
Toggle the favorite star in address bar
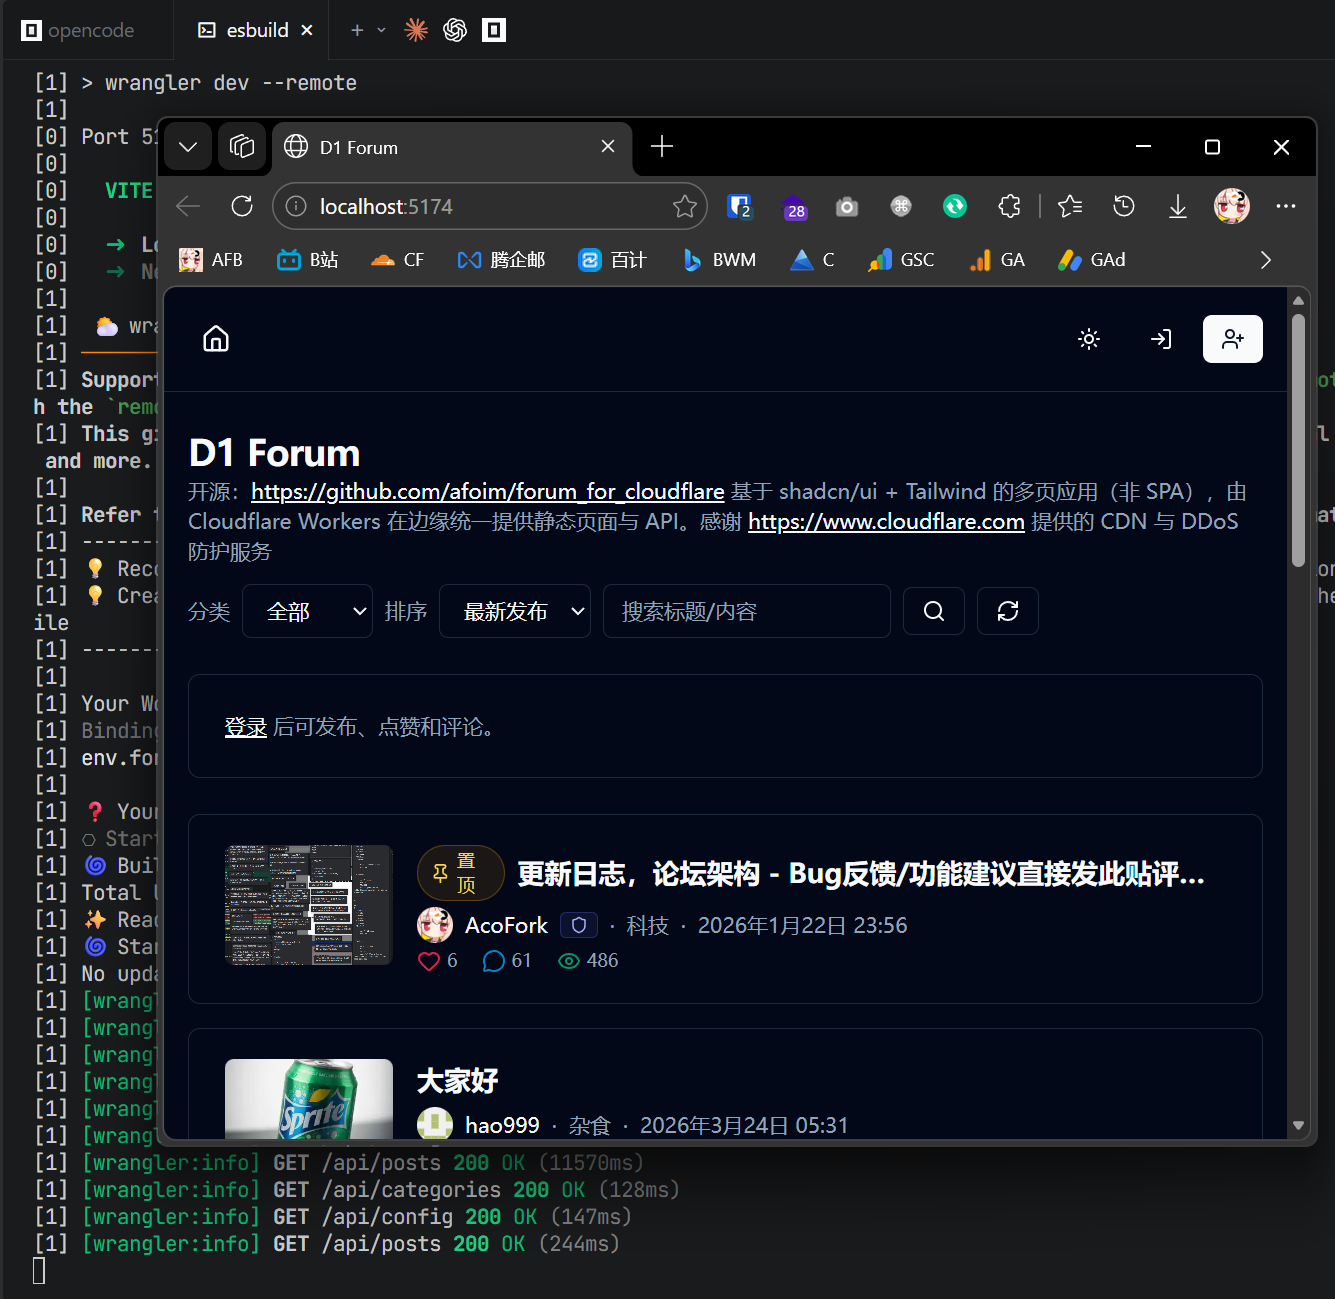[685, 207]
